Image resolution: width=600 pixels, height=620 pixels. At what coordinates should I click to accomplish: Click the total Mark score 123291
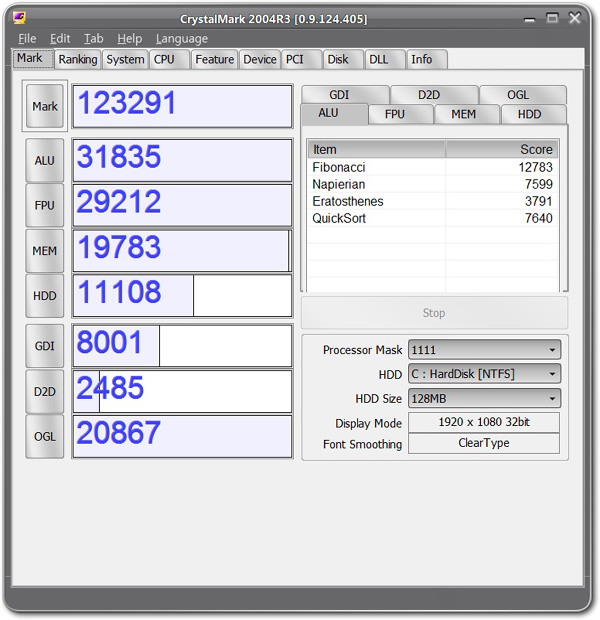(182, 106)
